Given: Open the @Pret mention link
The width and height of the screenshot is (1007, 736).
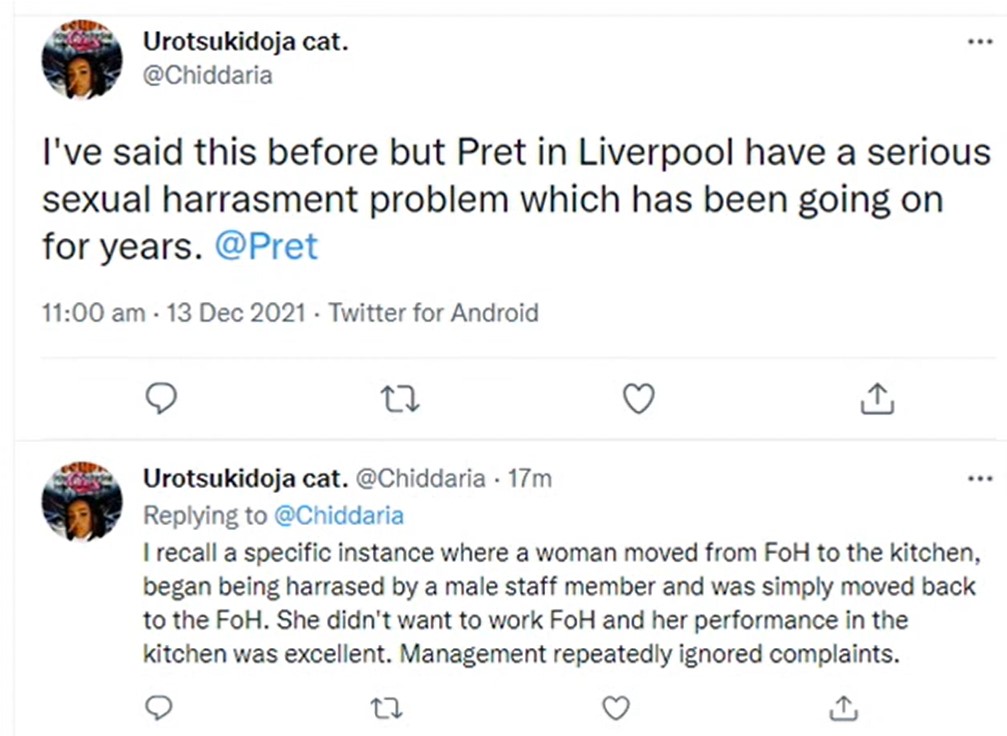Looking at the screenshot, I should click(268, 246).
